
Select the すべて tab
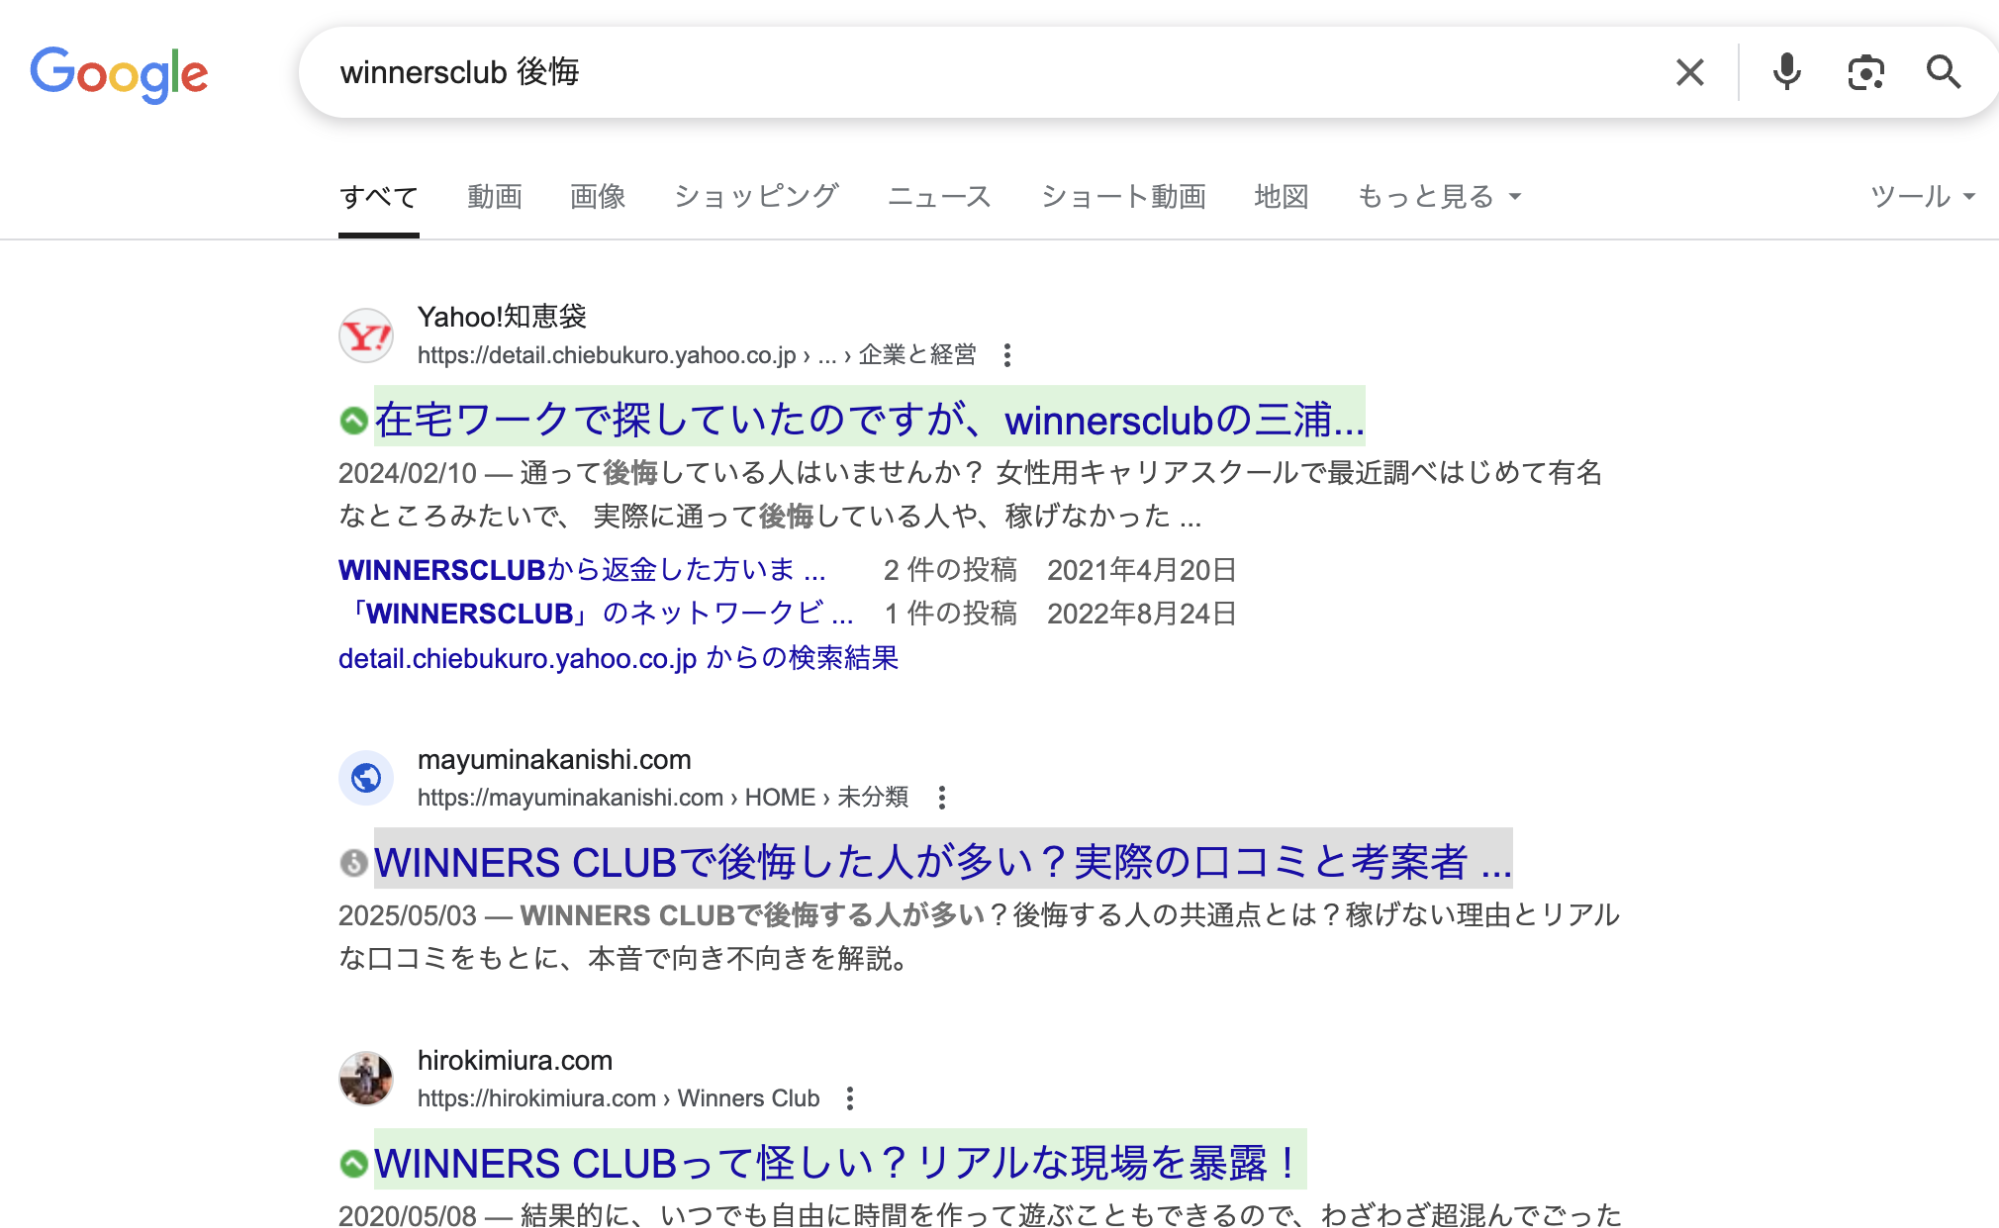pos(378,197)
